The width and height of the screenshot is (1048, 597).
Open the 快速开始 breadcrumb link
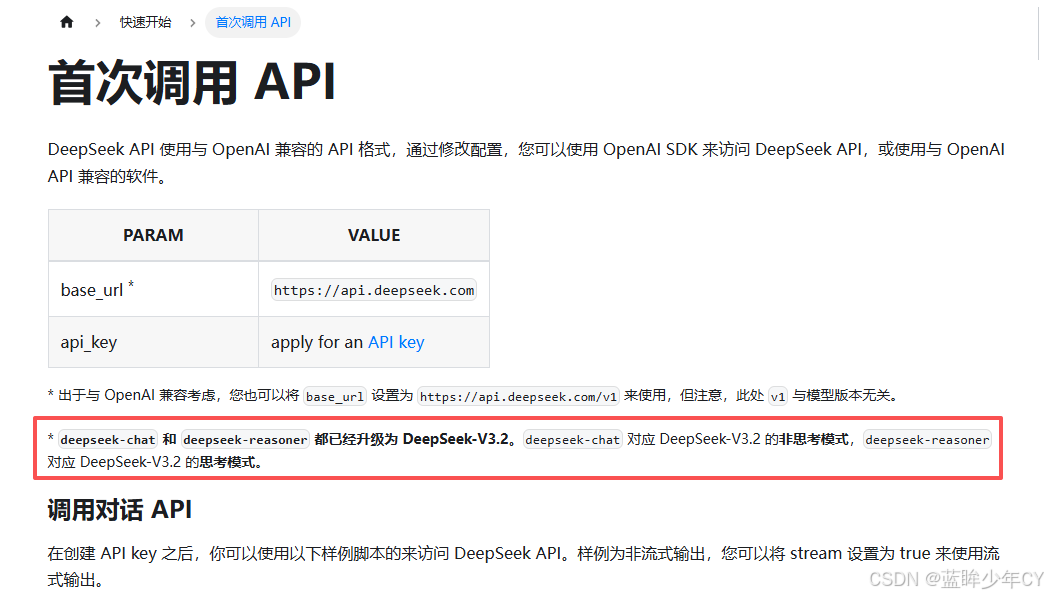(145, 22)
